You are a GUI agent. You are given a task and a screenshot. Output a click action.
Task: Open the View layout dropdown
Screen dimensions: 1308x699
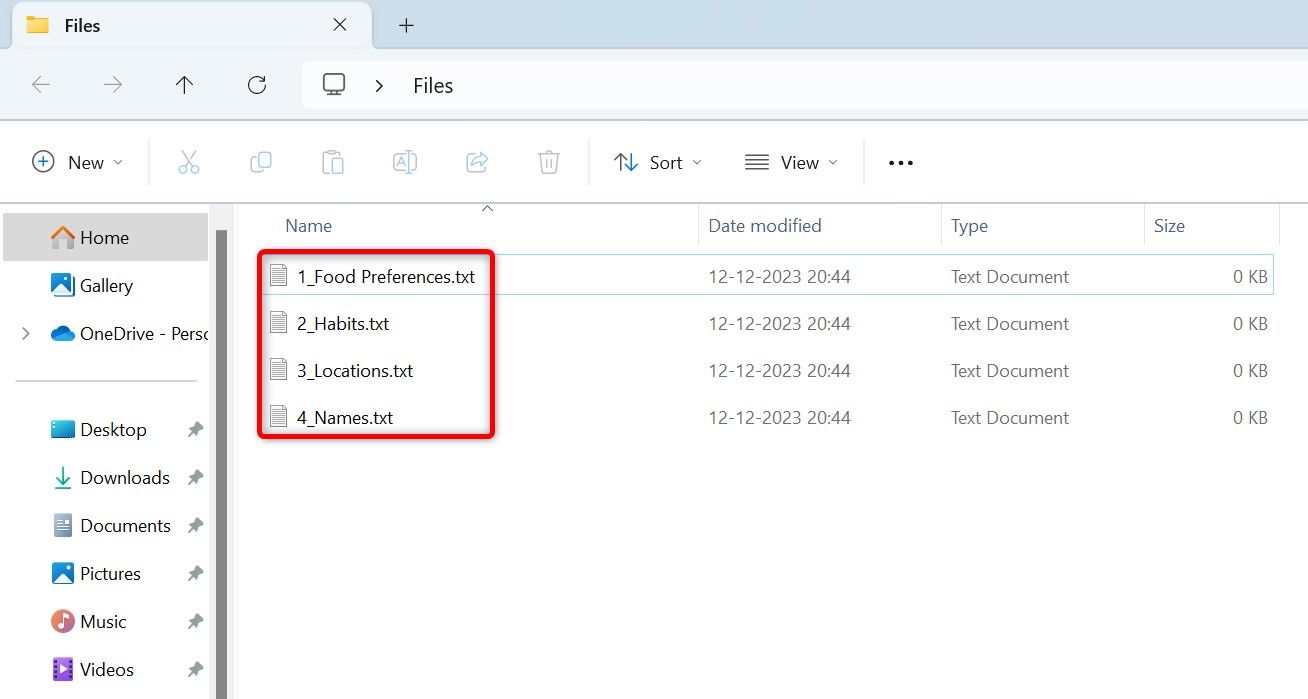(791, 162)
